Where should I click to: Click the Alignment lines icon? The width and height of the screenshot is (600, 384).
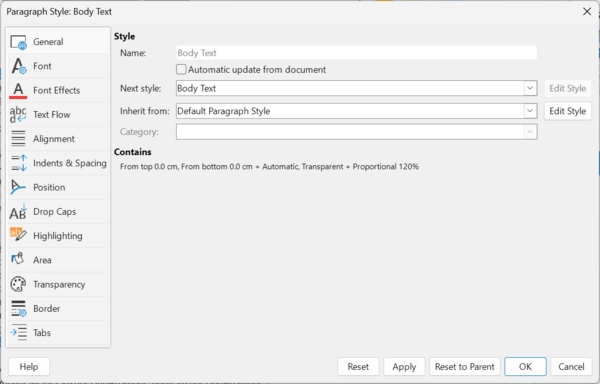[18, 139]
